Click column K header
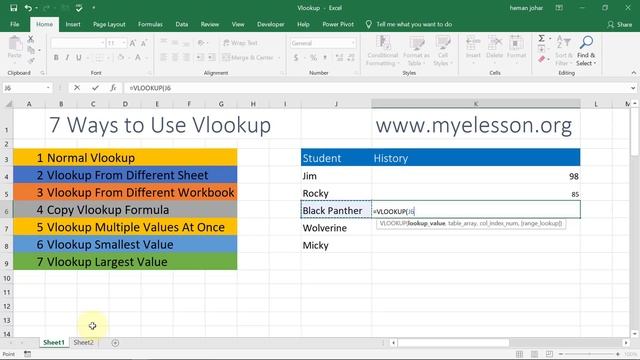 pyautogui.click(x=476, y=104)
